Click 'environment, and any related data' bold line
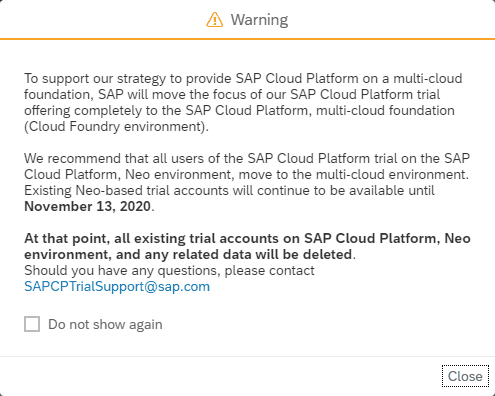This screenshot has width=495, height=396. tap(190, 254)
